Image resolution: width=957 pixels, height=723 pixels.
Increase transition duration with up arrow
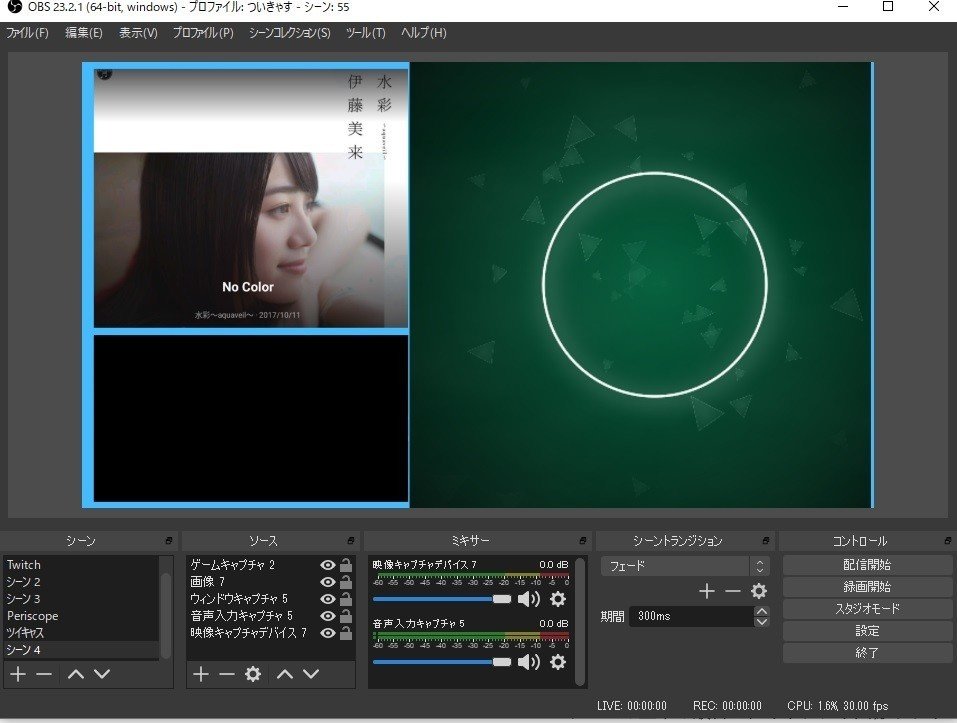point(761,611)
